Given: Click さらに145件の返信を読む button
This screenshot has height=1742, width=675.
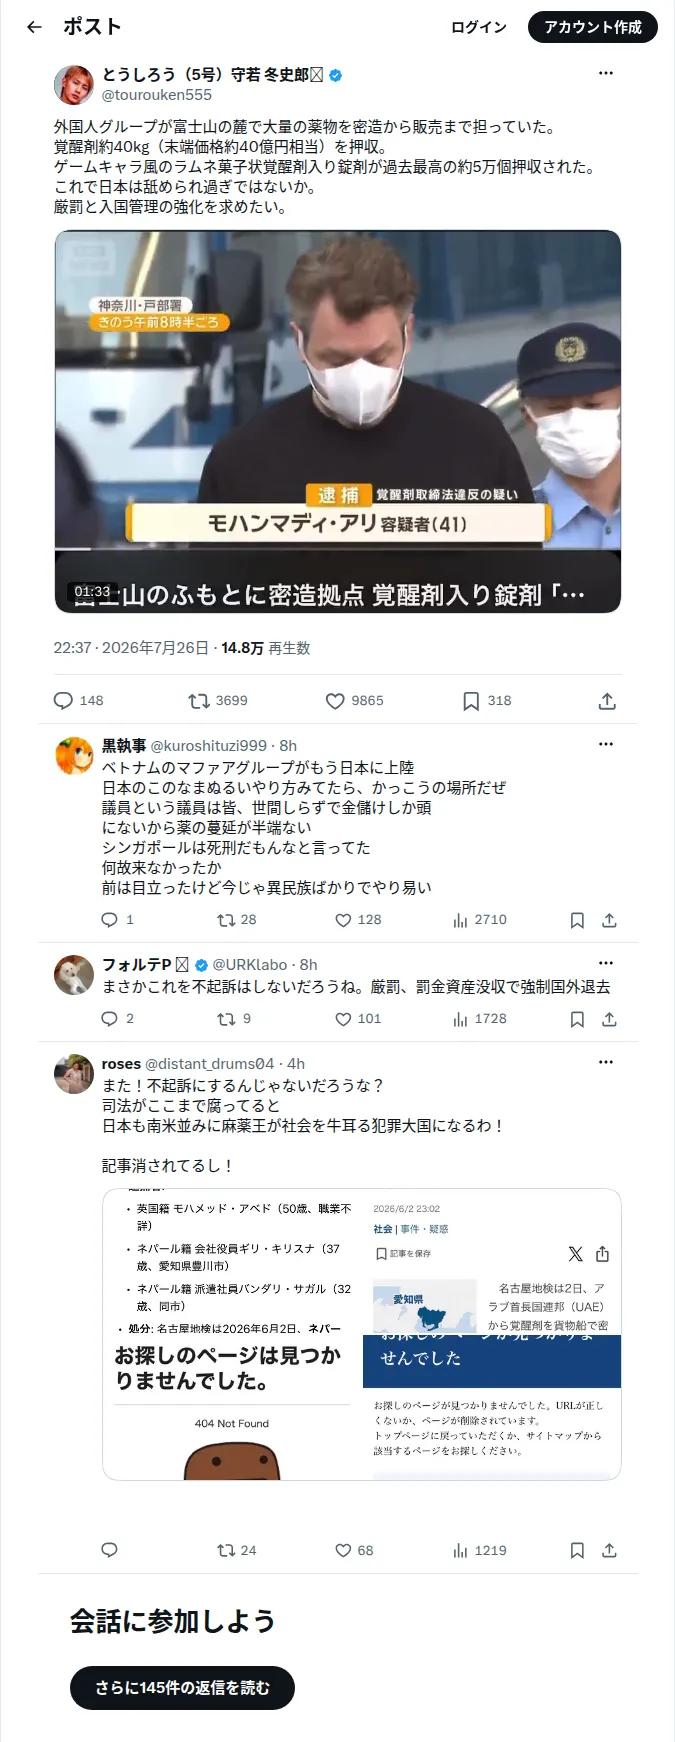Looking at the screenshot, I should 182,1687.
